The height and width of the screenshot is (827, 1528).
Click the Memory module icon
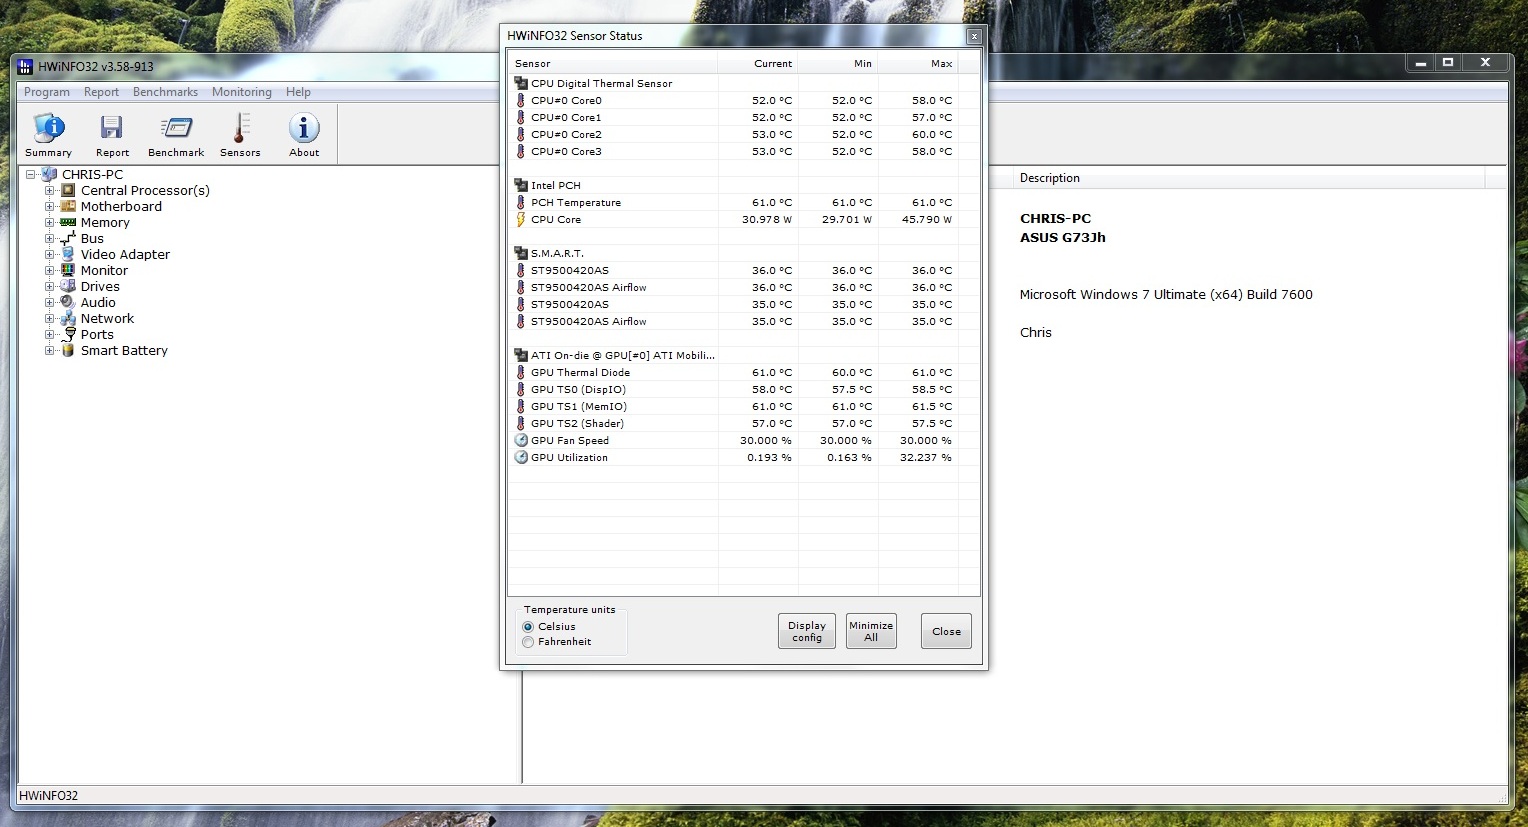coord(68,222)
